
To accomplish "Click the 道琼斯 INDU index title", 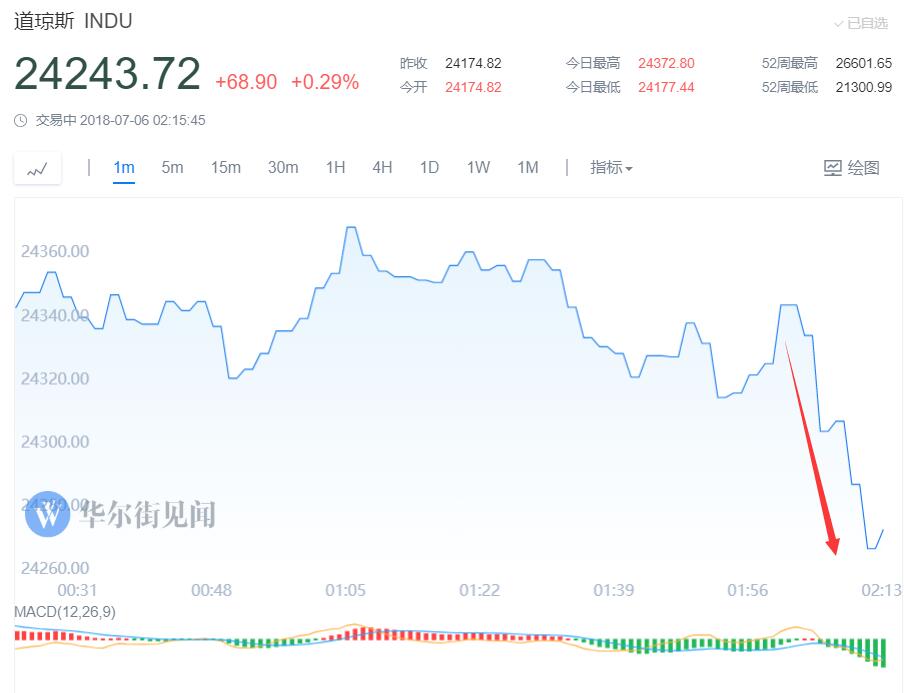I will pyautogui.click(x=73, y=21).
